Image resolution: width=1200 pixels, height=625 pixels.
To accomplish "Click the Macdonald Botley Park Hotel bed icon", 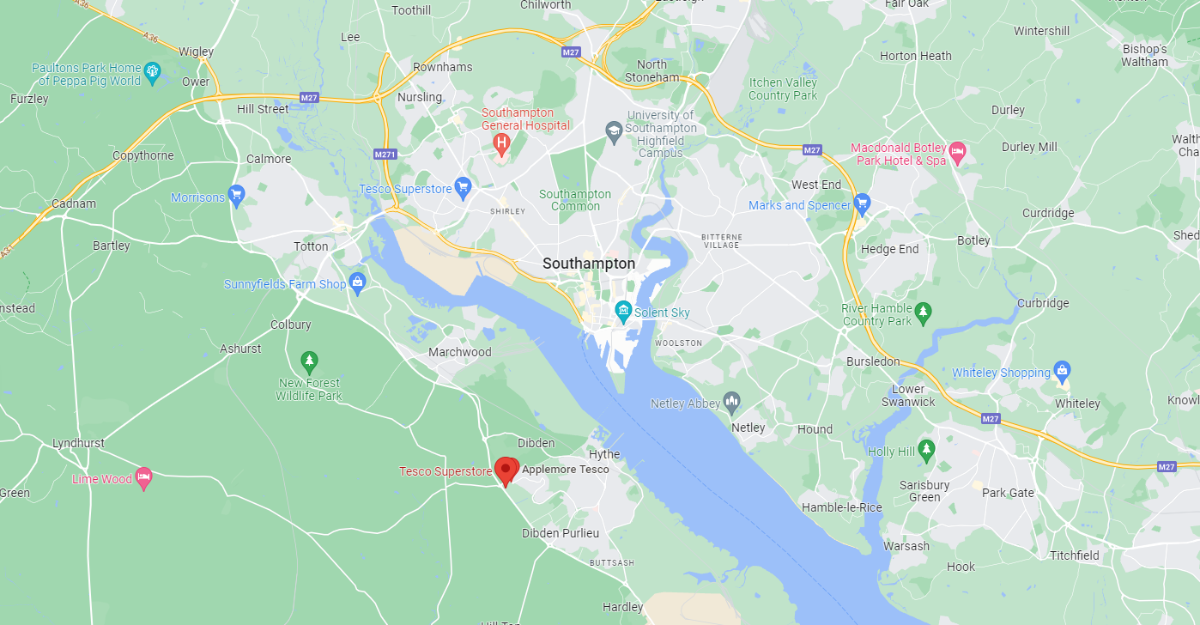I will tap(957, 152).
